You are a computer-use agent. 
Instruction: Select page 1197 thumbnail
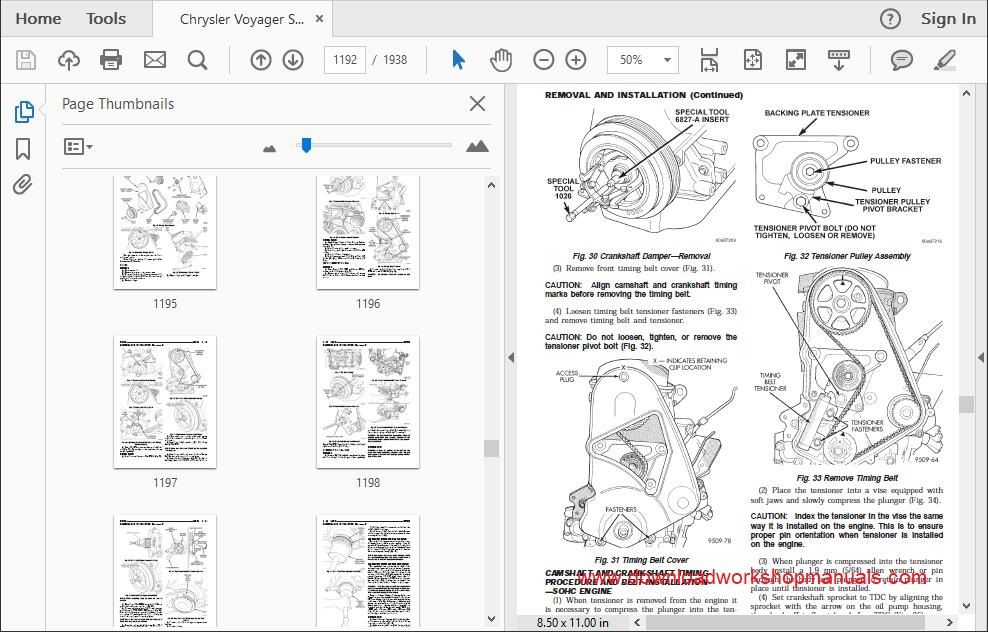click(165, 402)
